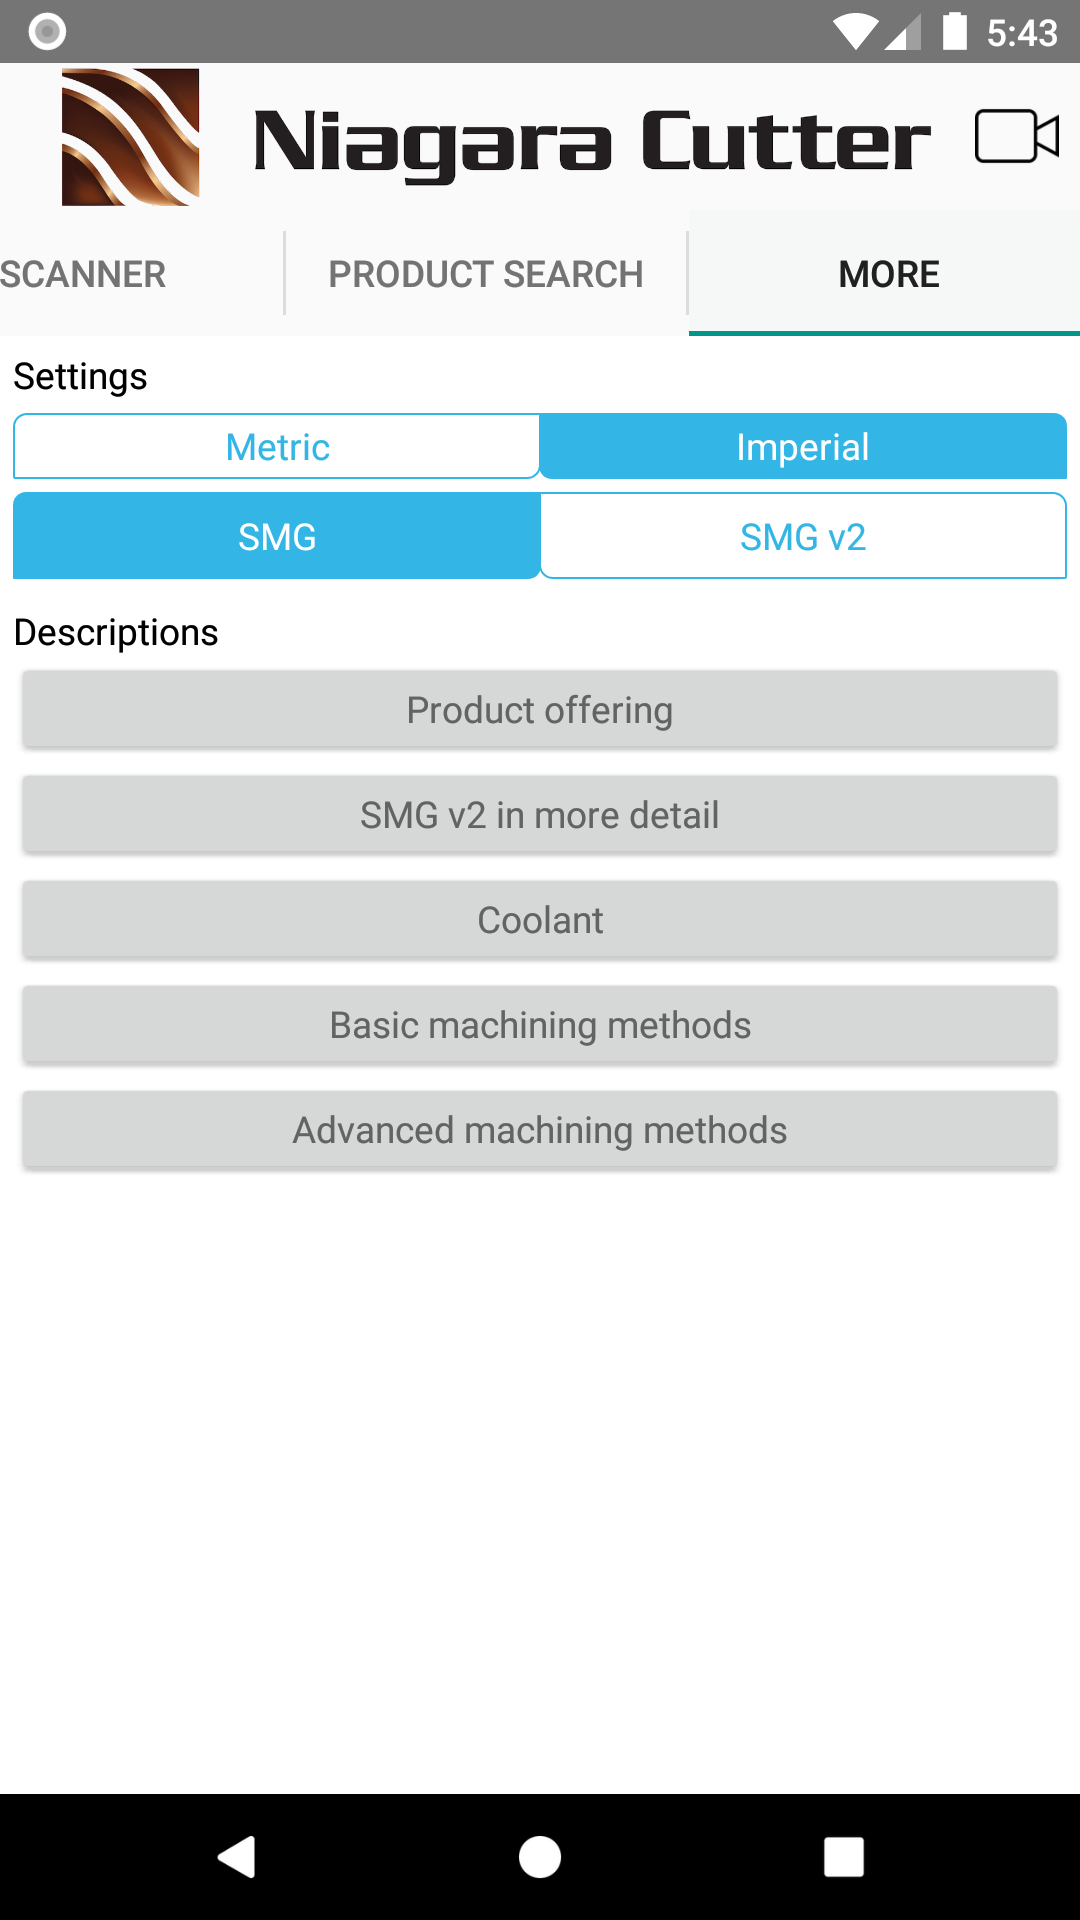View SMG v2 in more detail

point(540,814)
